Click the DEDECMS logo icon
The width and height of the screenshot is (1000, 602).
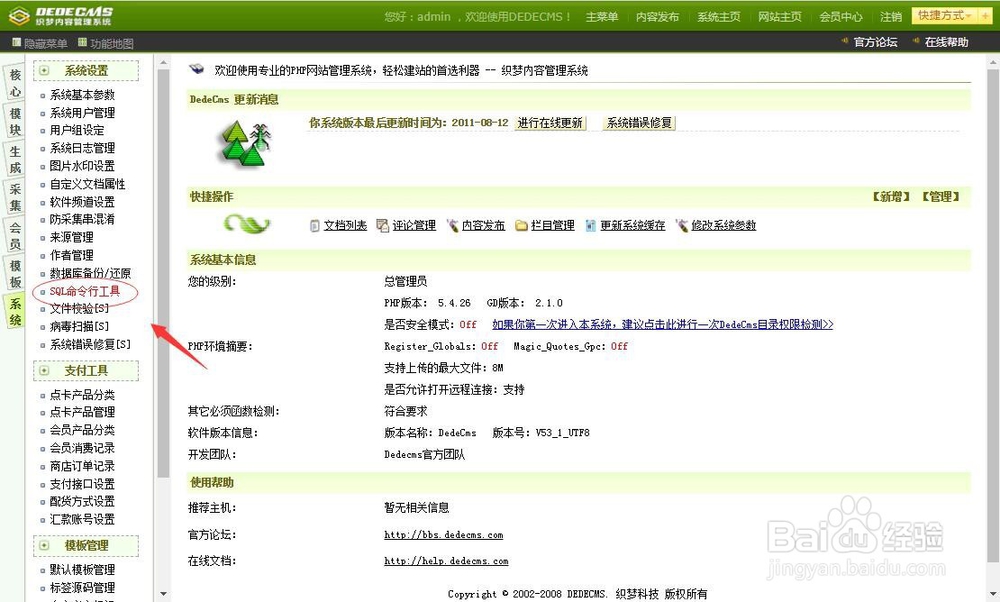point(19,15)
